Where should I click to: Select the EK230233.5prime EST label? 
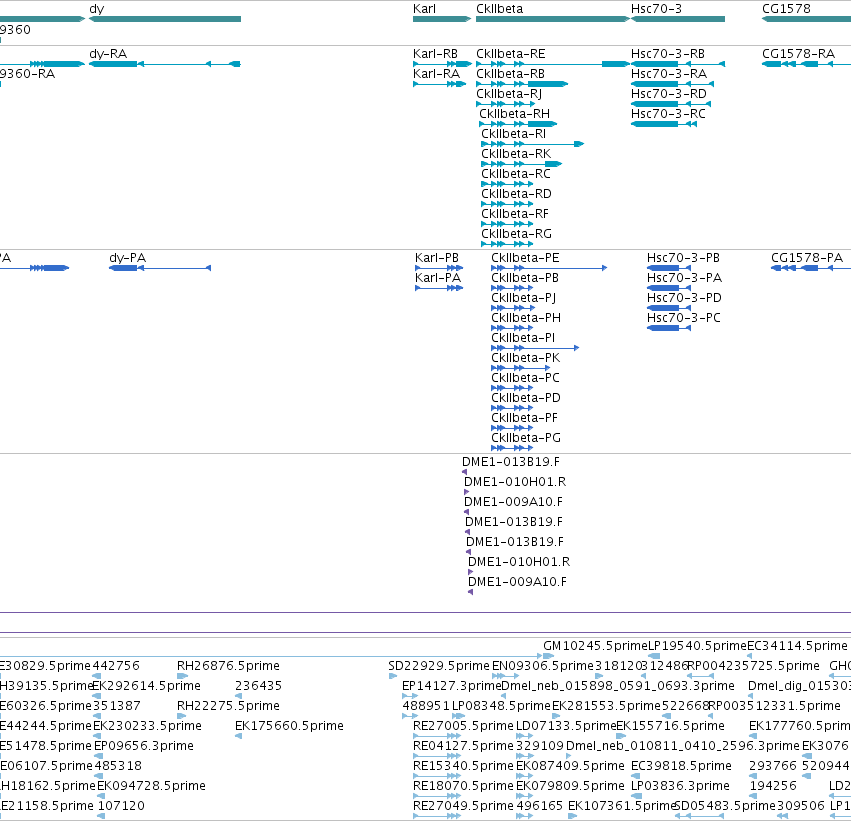click(x=147, y=726)
